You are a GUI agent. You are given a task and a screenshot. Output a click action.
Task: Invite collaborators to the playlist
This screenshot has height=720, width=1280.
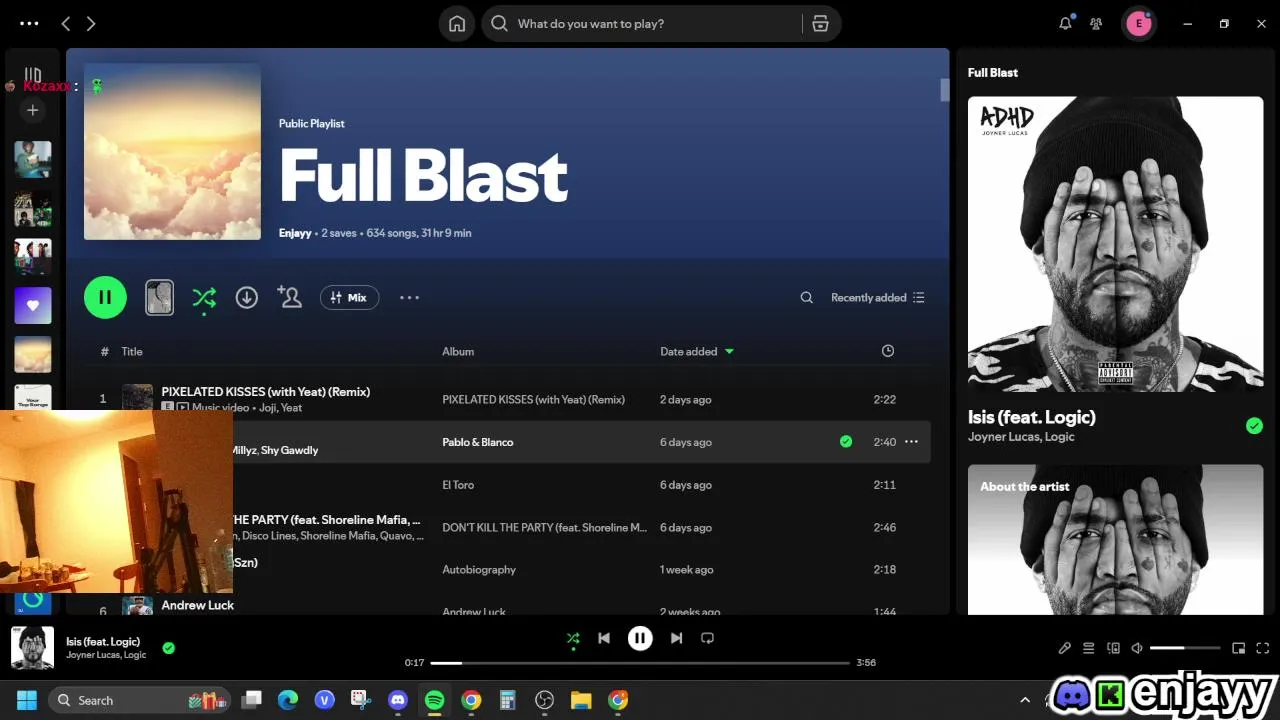click(x=290, y=297)
